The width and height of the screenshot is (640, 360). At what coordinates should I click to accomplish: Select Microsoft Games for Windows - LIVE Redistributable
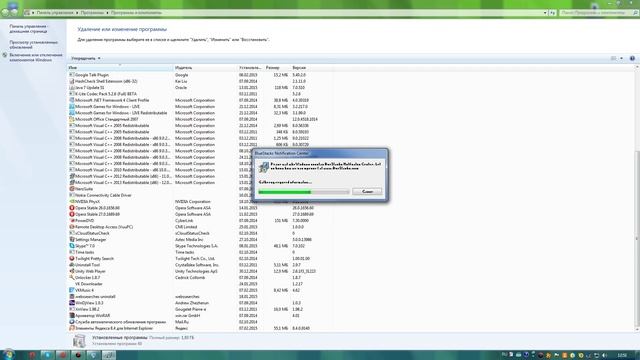tap(200, 113)
